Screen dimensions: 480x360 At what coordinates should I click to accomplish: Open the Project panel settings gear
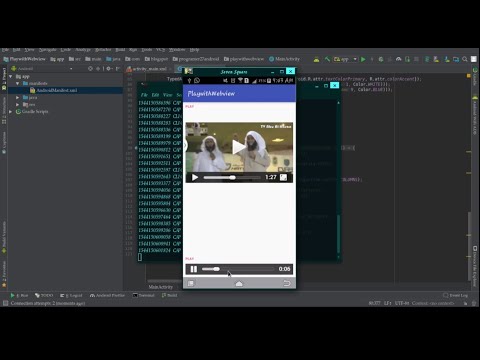coord(109,69)
